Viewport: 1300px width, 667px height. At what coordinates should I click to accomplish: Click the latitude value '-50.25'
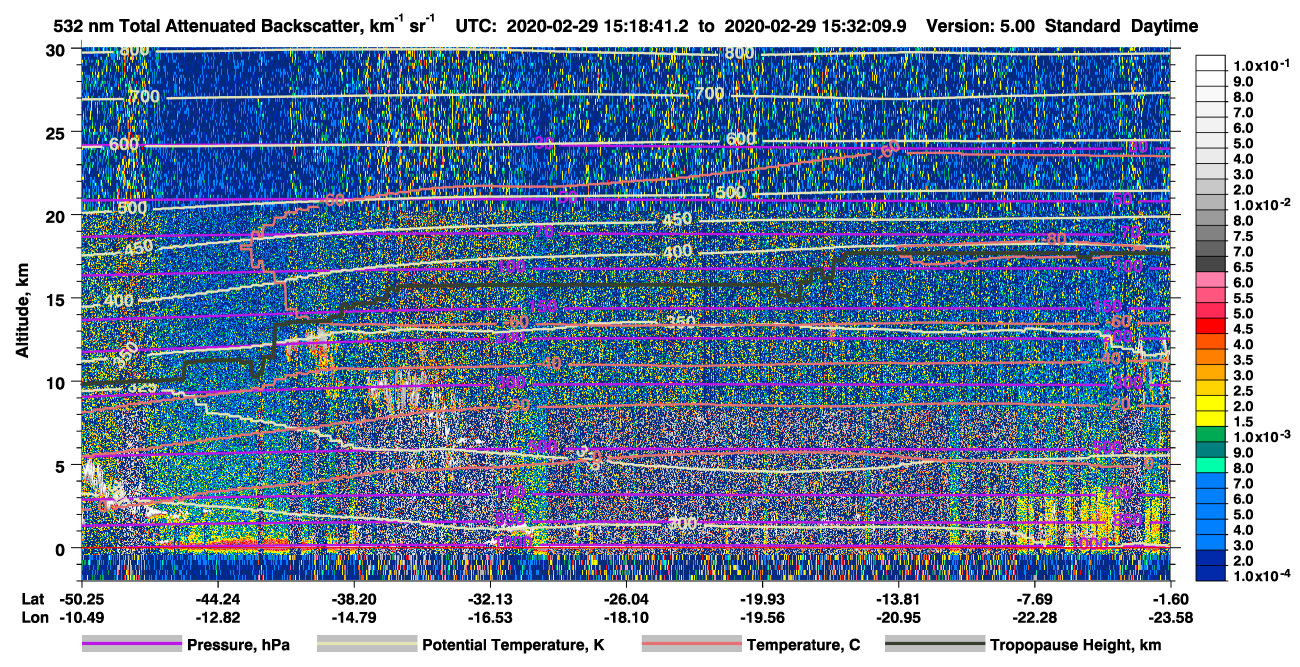pos(82,598)
